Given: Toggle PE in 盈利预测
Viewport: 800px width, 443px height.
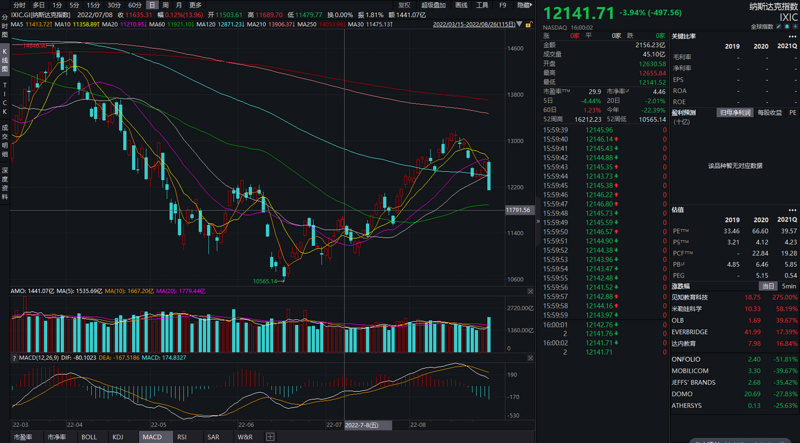Looking at the screenshot, I should 792,112.
